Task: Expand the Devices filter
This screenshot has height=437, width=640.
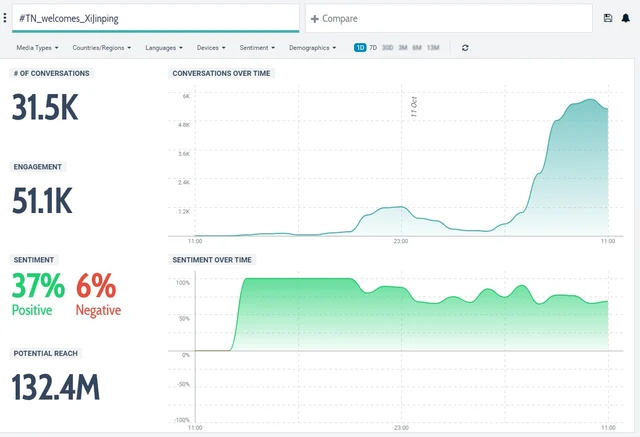Action: (x=211, y=48)
